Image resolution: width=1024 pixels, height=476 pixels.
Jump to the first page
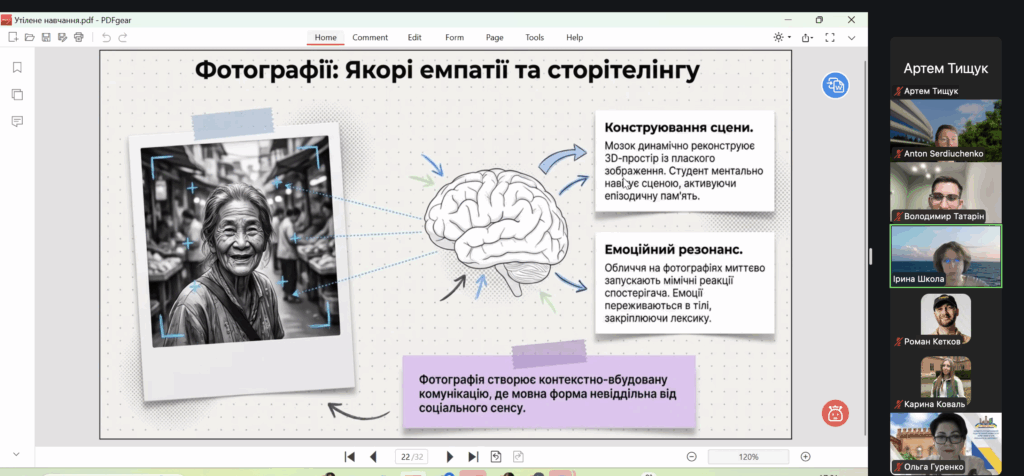point(350,456)
